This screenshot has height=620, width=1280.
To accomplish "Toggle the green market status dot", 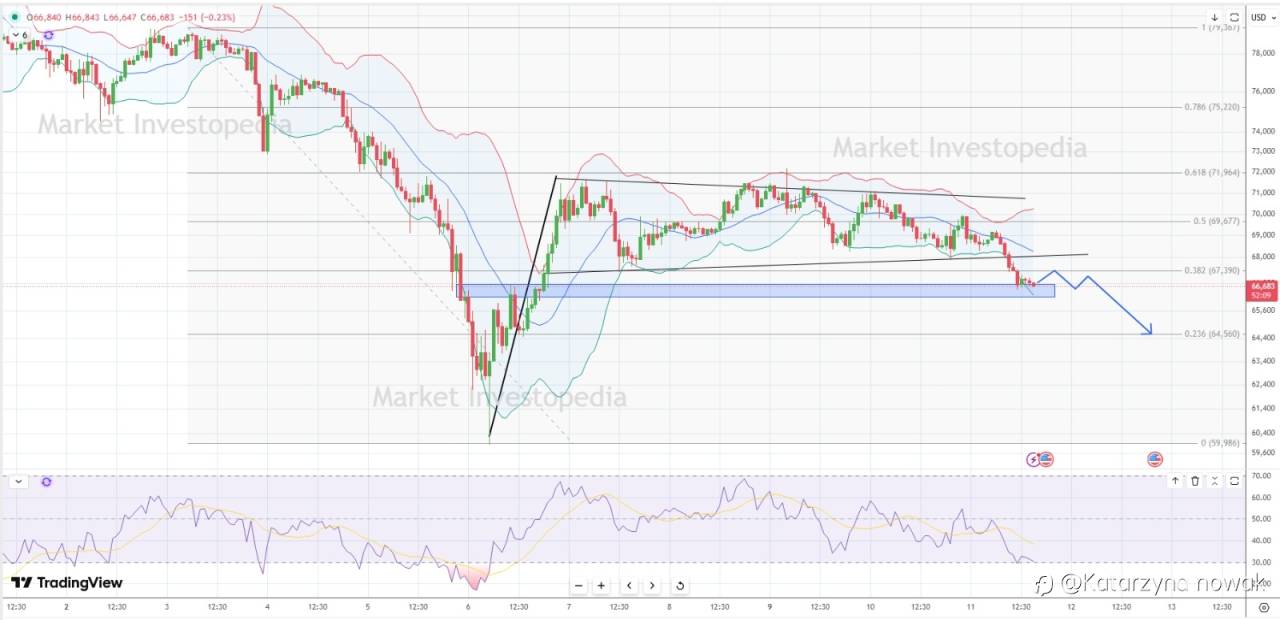I will [x=14, y=17].
